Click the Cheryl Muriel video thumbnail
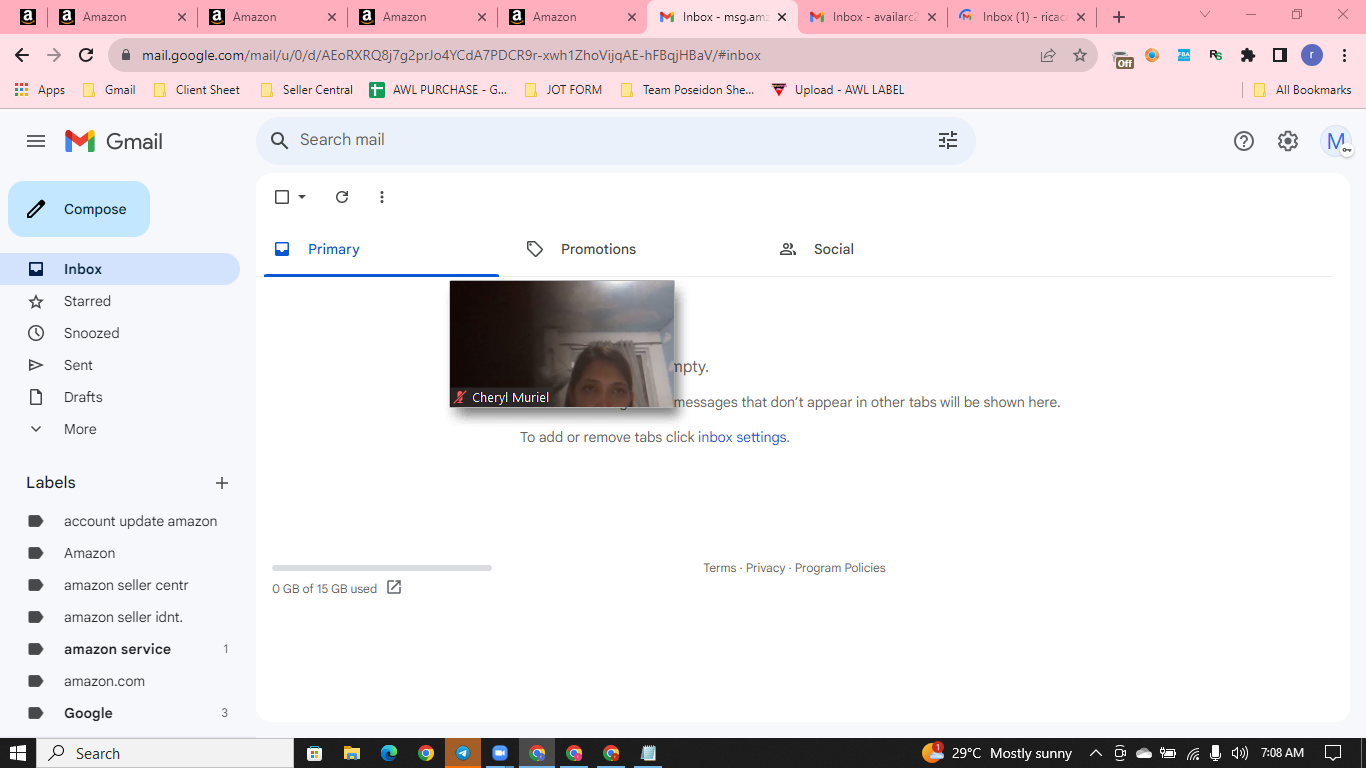 coord(562,344)
